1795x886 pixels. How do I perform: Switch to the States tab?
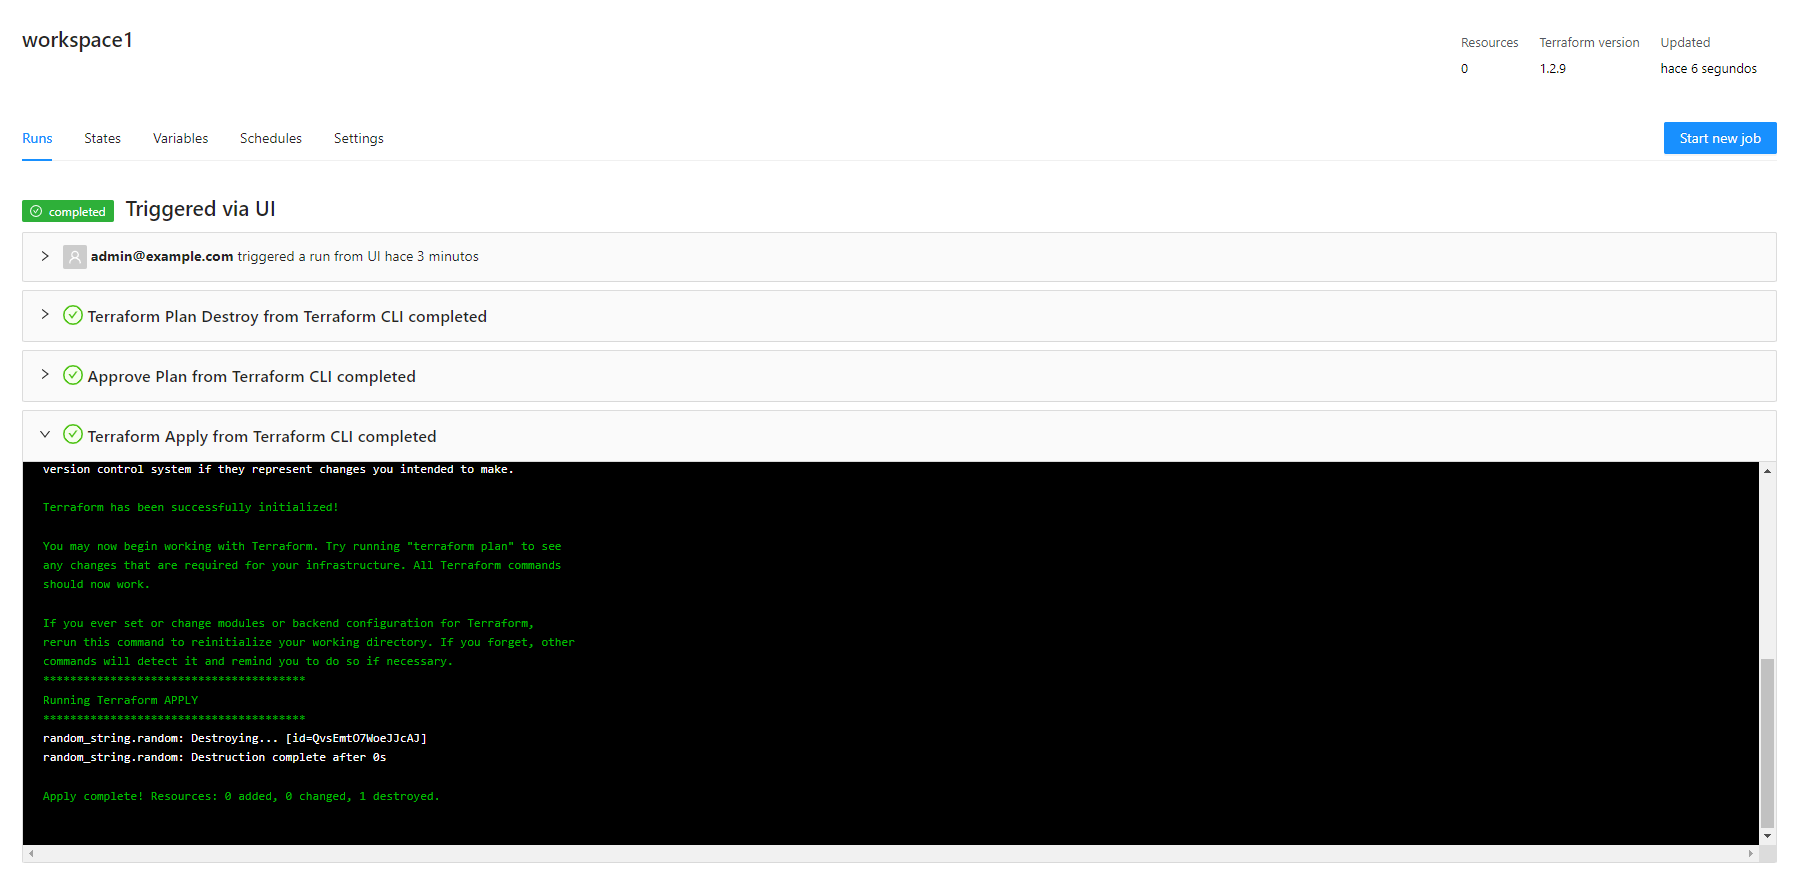tap(102, 138)
